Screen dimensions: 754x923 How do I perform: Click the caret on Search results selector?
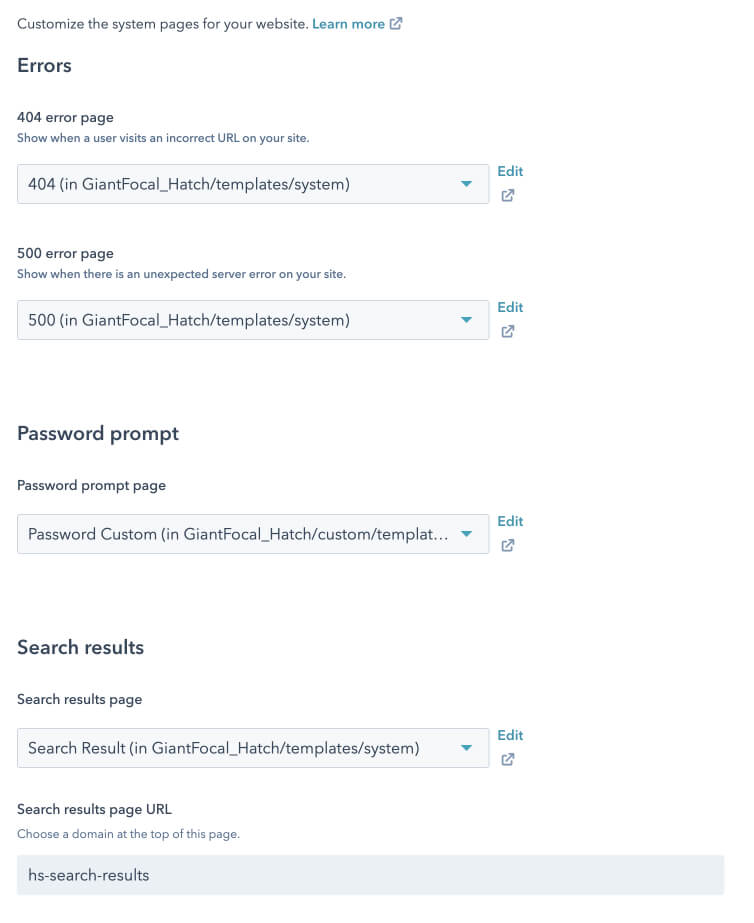(465, 748)
